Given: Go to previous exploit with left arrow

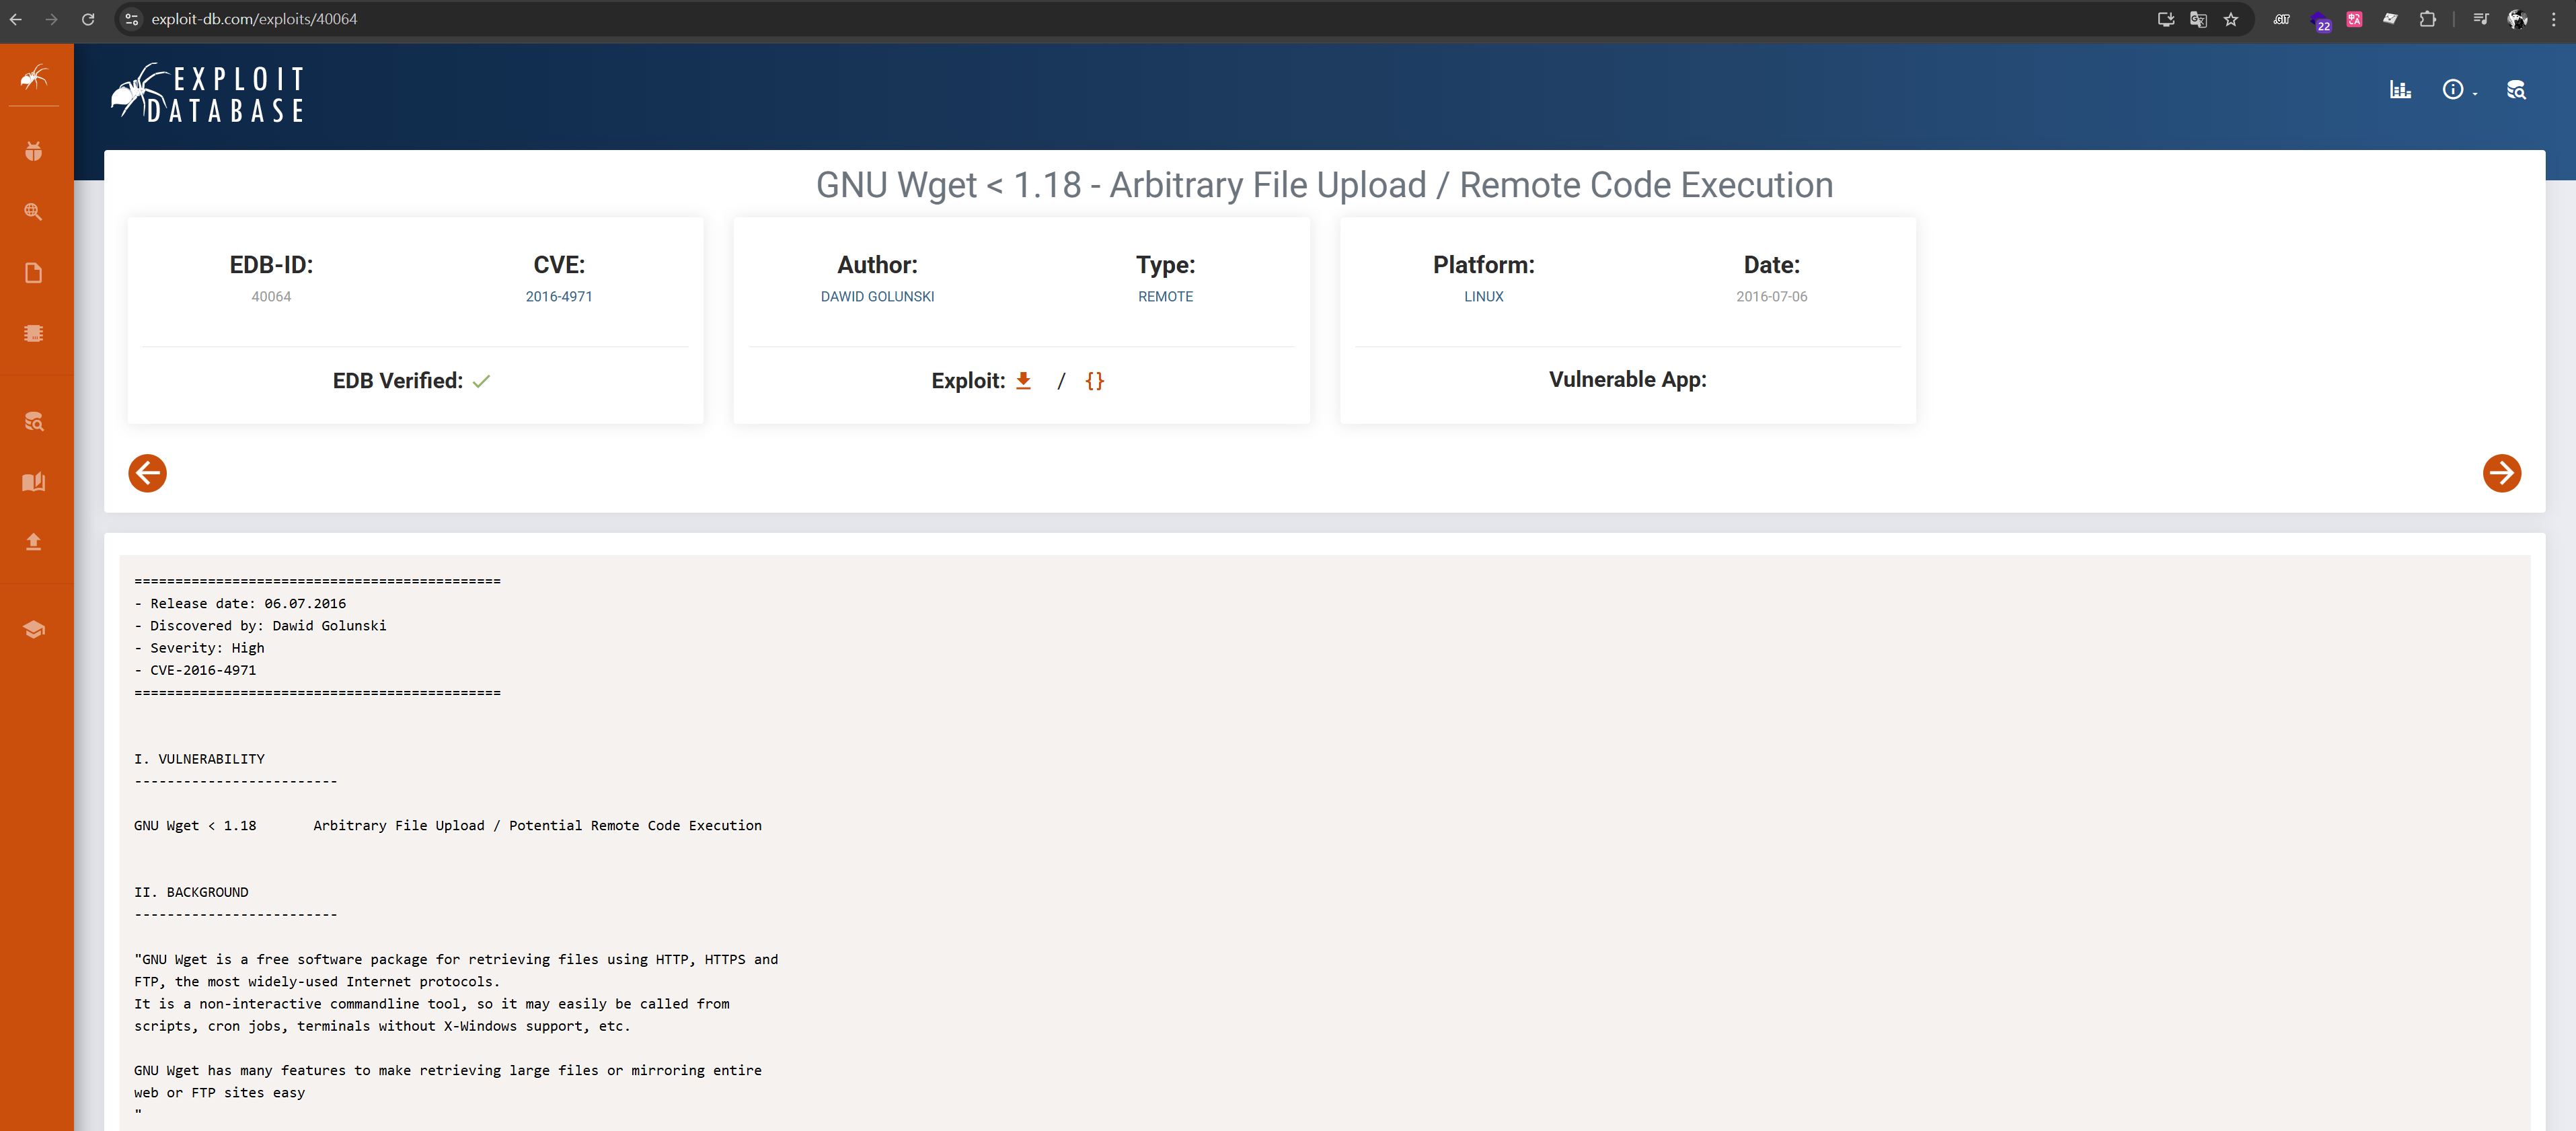Looking at the screenshot, I should click(x=147, y=473).
